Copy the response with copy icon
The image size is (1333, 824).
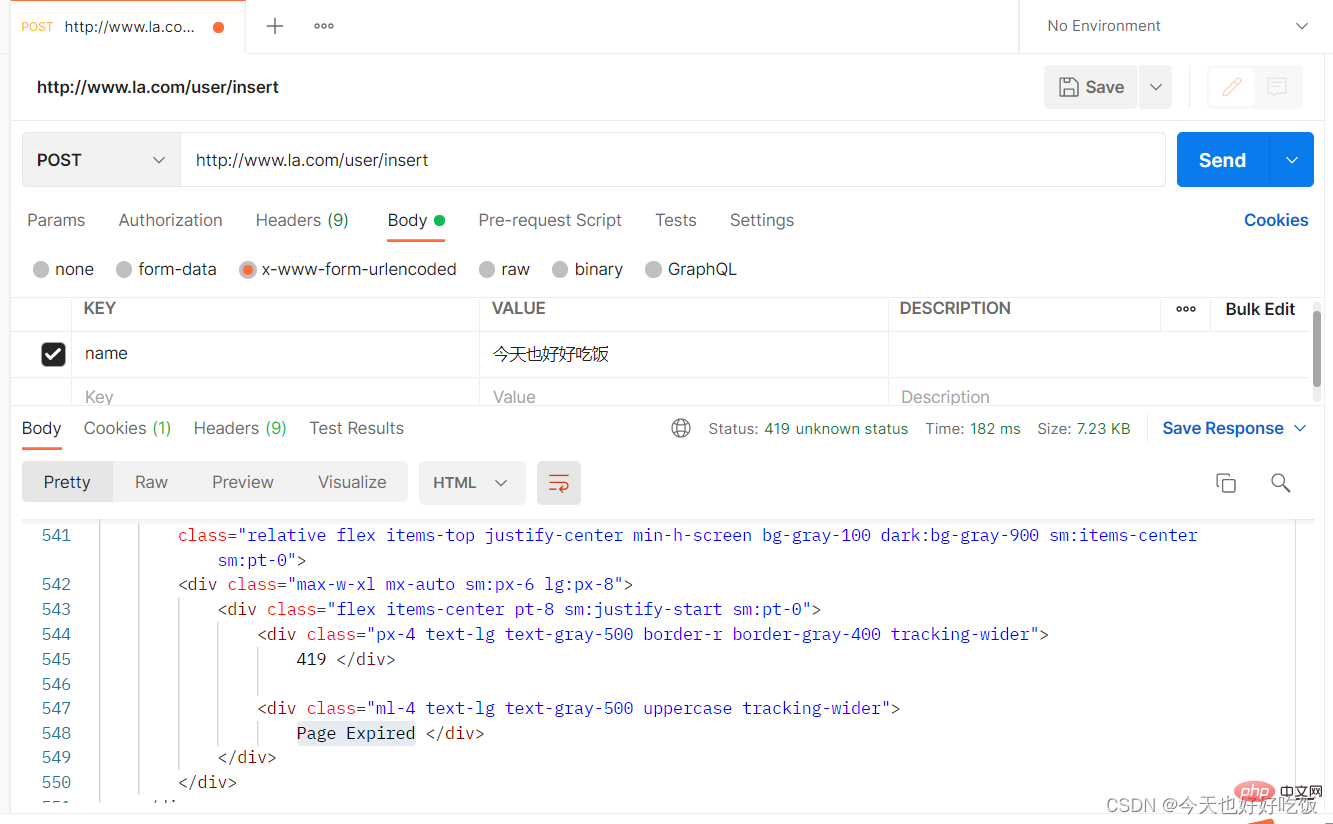pos(1226,483)
